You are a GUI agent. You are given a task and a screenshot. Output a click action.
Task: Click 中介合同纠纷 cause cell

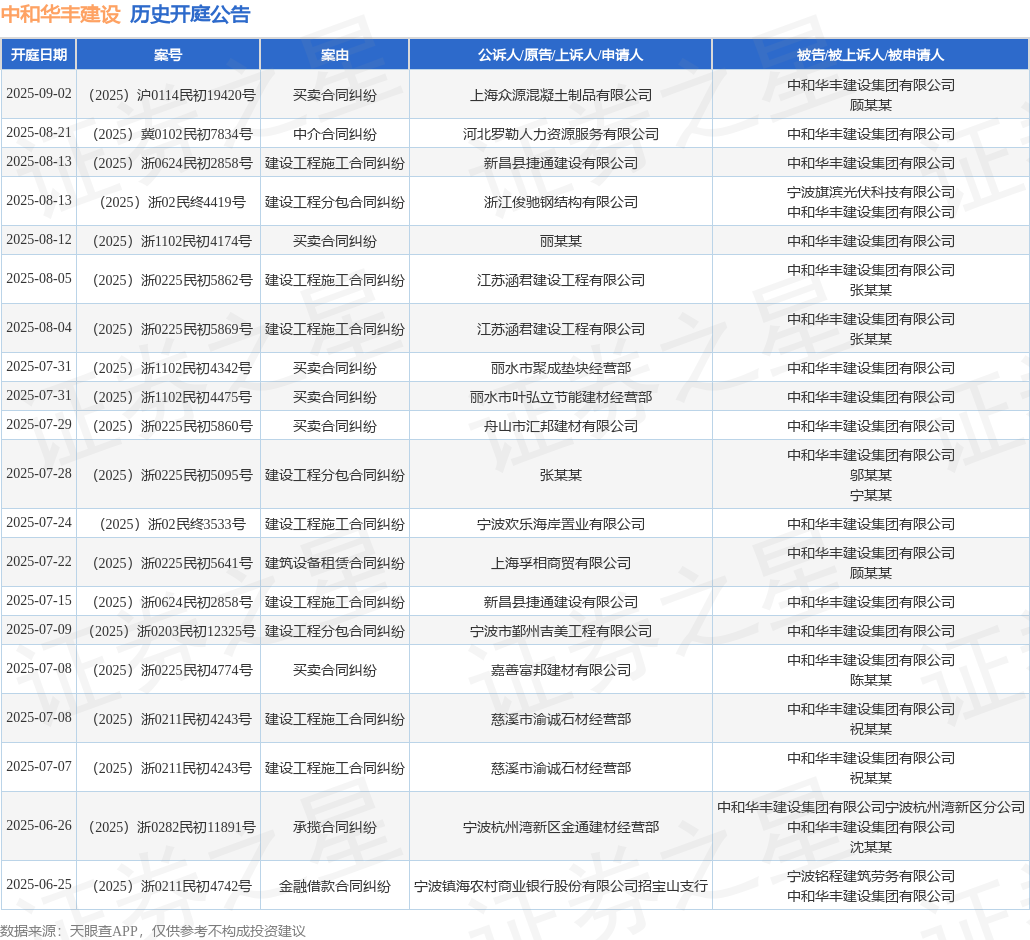334,134
